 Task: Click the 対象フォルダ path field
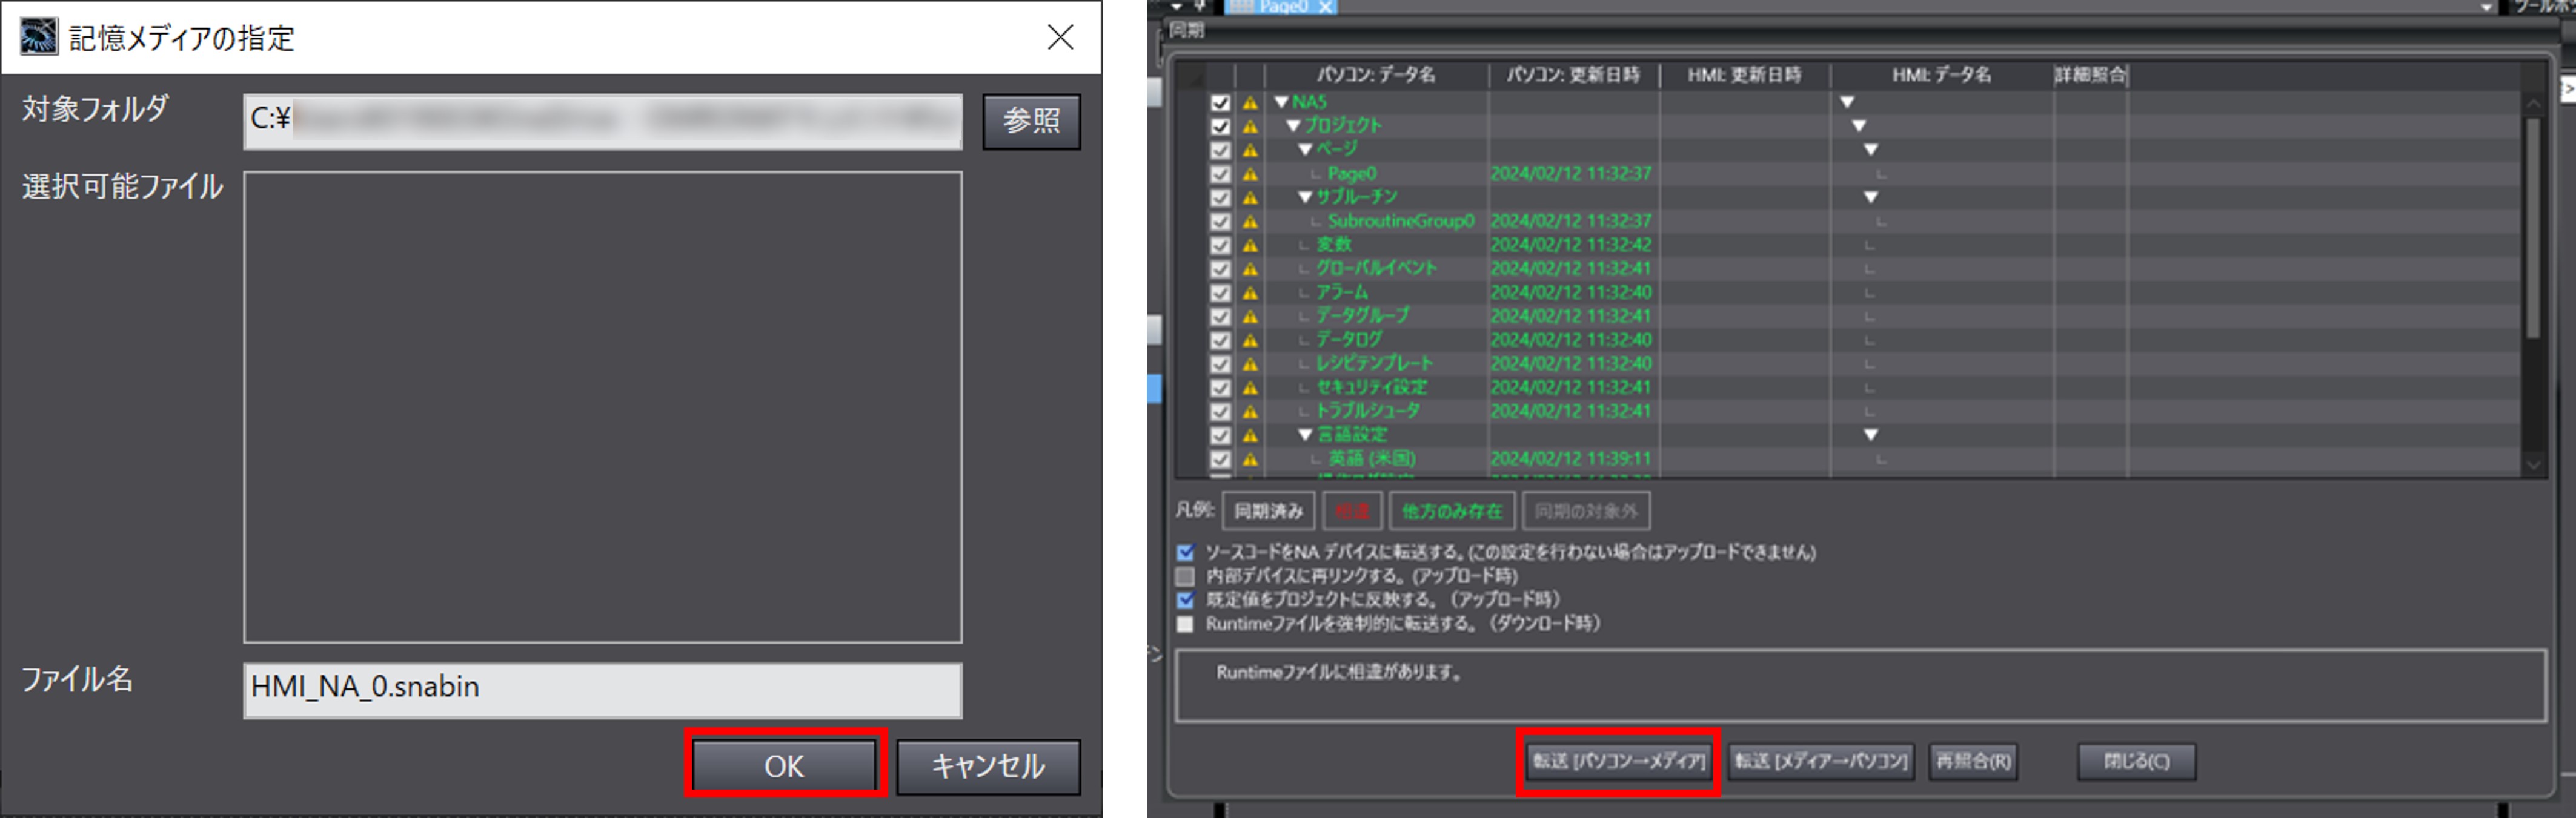tap(603, 121)
